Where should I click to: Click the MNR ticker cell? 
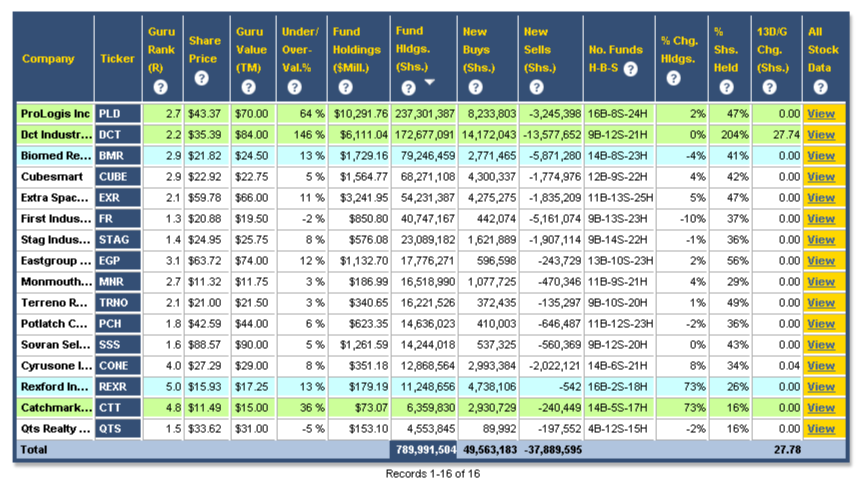tap(118, 282)
